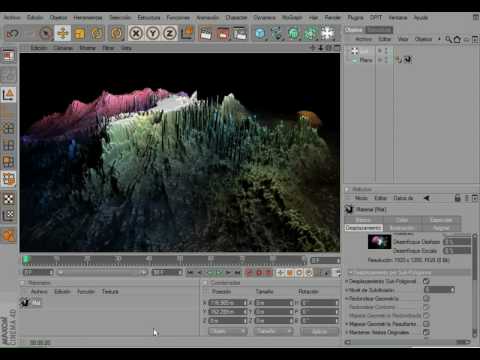Open the Herramientas menu
The width and height of the screenshot is (480, 360).
click(x=88, y=18)
